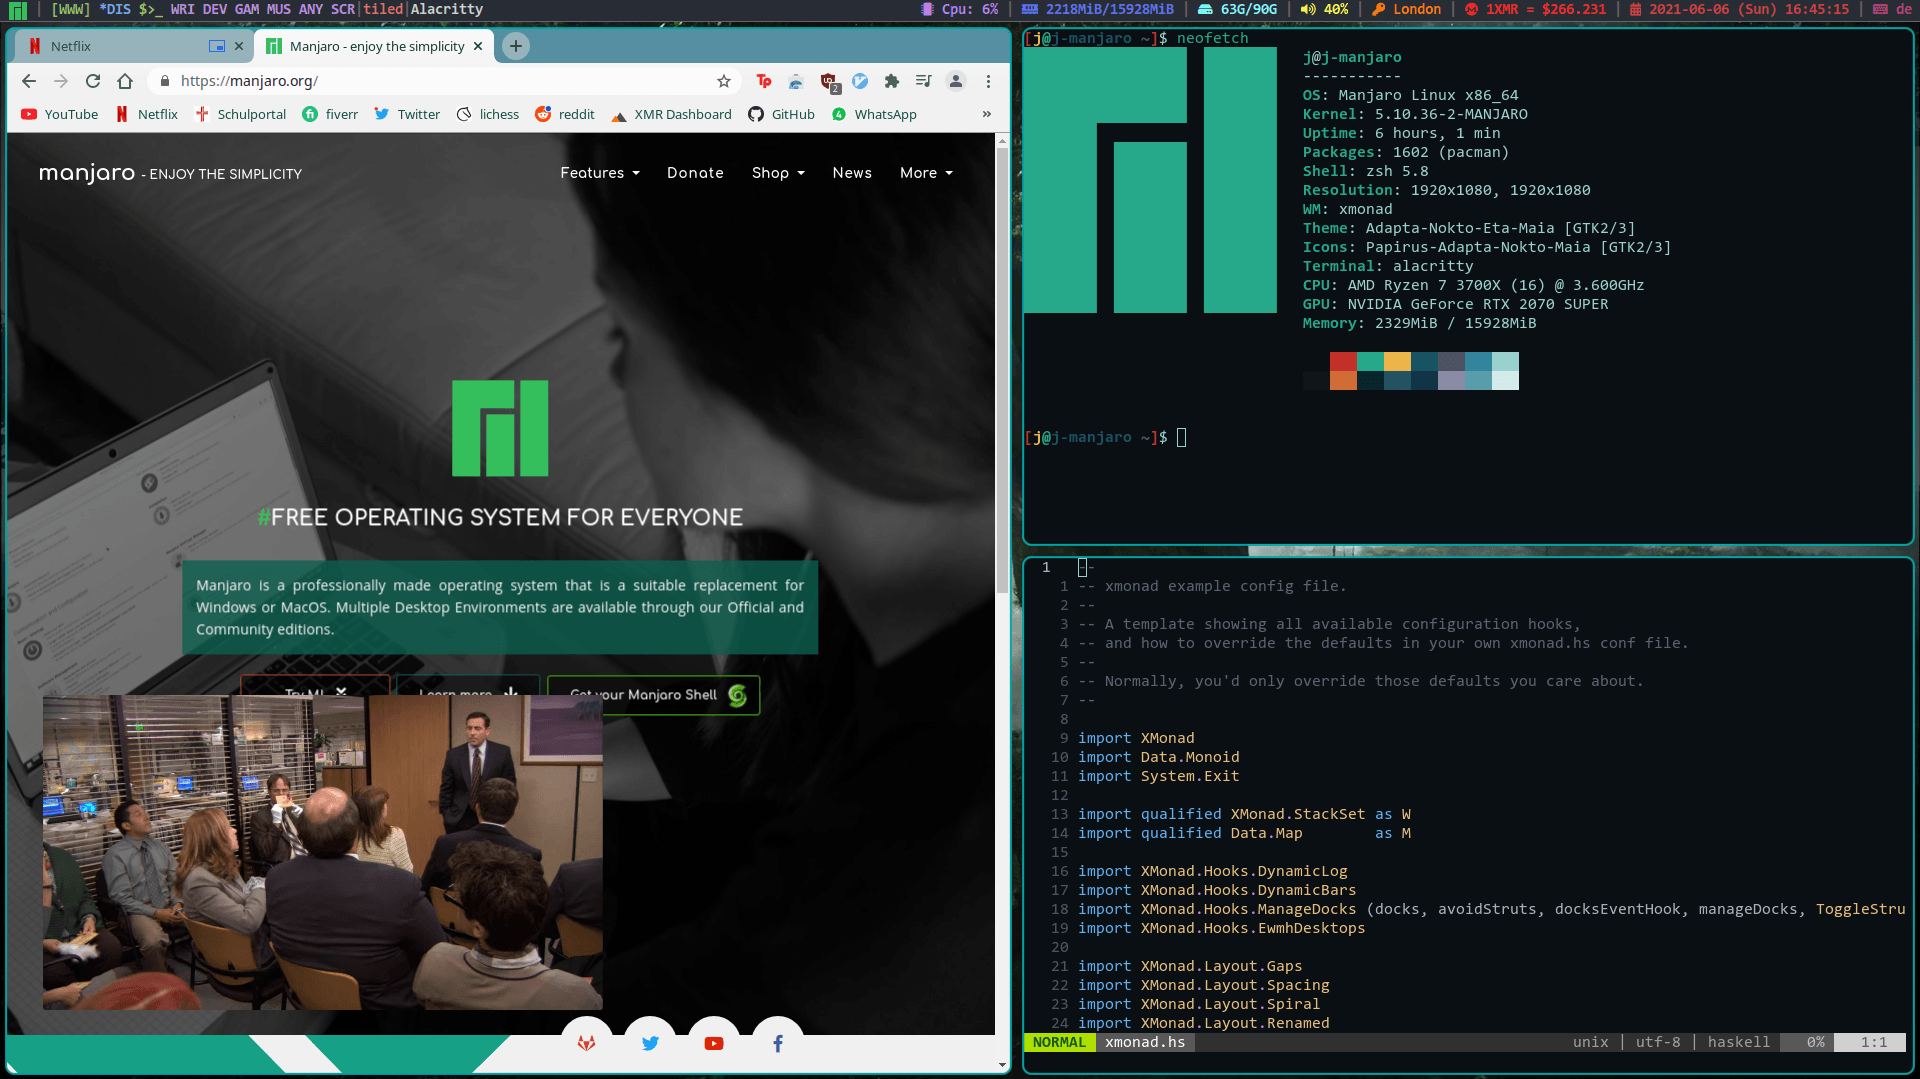Image resolution: width=1920 pixels, height=1079 pixels.
Task: Open the Donate page link
Action: 695,173
